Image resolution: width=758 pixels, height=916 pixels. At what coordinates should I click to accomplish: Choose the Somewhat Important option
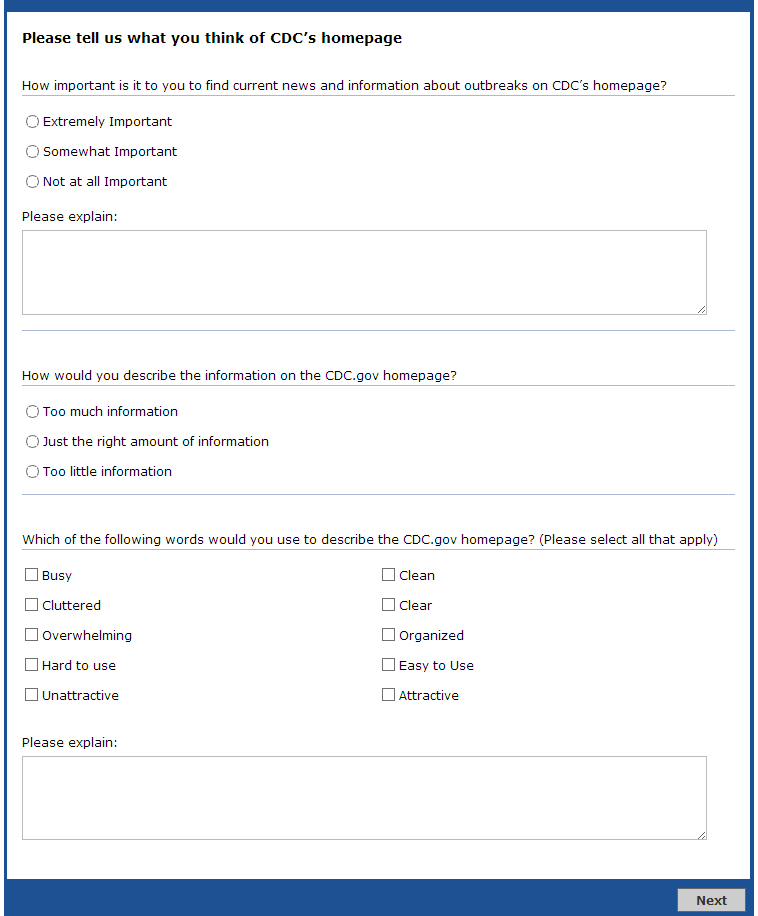pyautogui.click(x=33, y=152)
